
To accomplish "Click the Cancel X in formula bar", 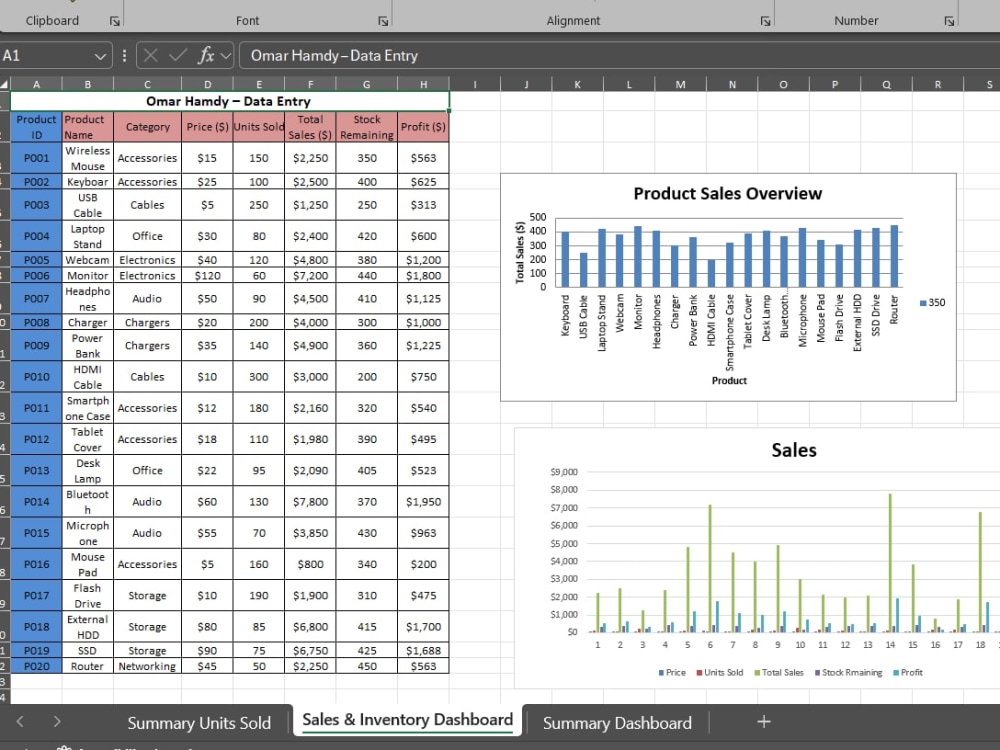I will coord(151,55).
